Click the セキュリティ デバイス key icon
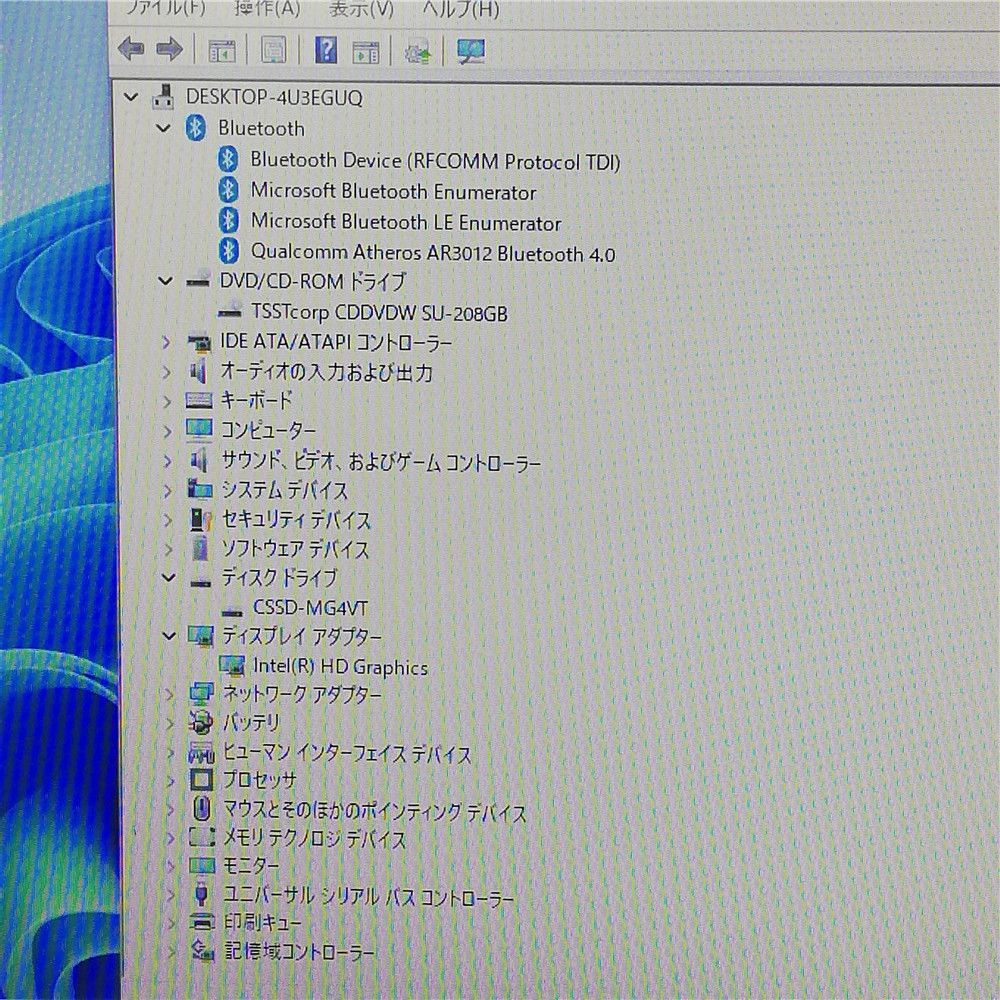This screenshot has width=1000, height=1000. coord(201,520)
